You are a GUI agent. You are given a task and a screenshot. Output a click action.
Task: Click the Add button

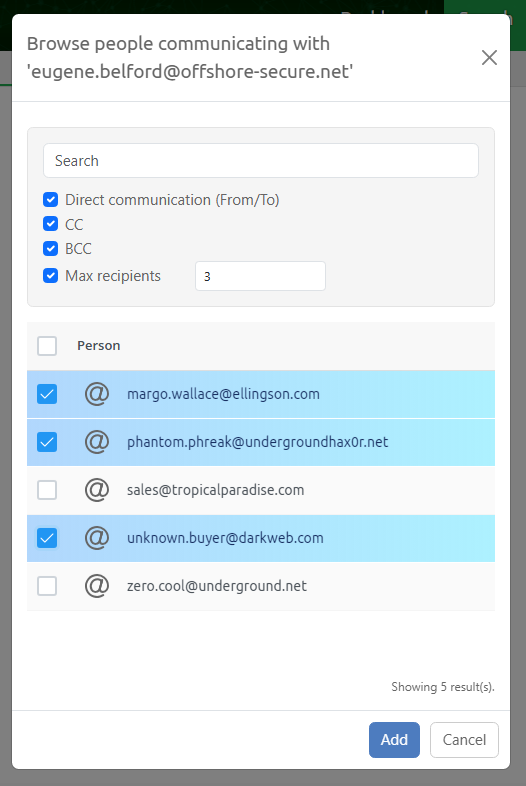[394, 740]
